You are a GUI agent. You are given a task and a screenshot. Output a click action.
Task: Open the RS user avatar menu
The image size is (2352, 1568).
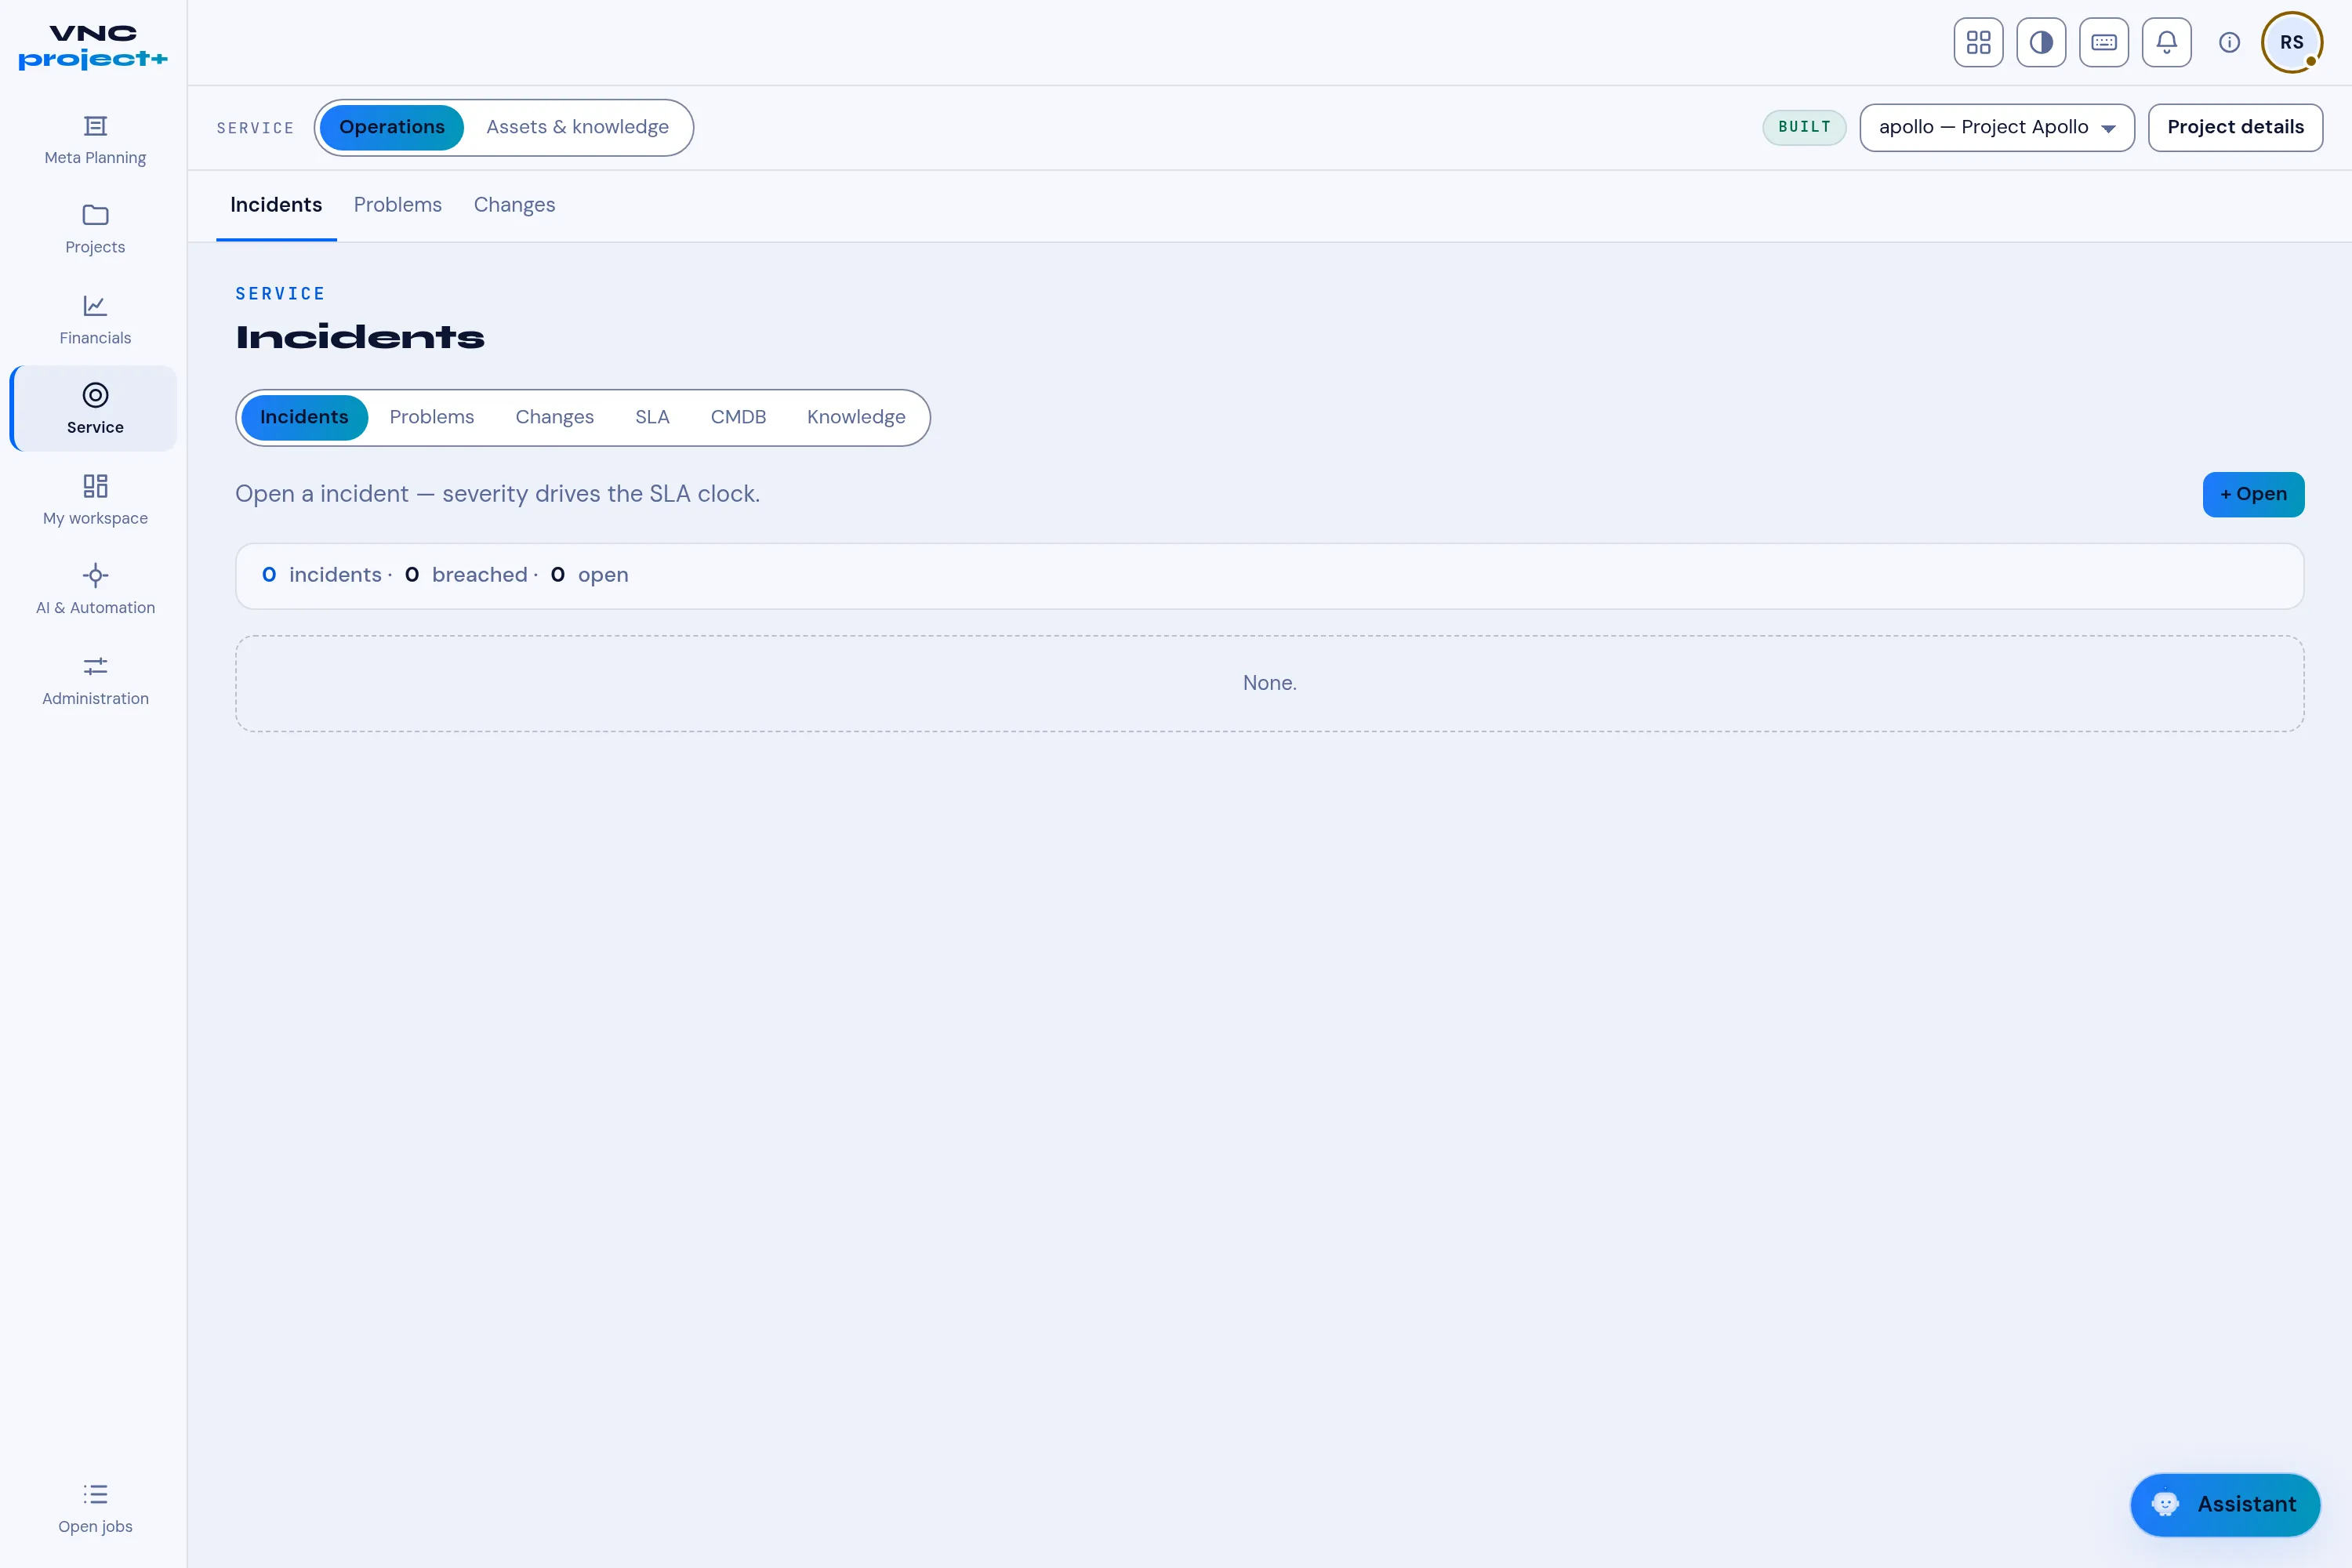click(x=2292, y=42)
